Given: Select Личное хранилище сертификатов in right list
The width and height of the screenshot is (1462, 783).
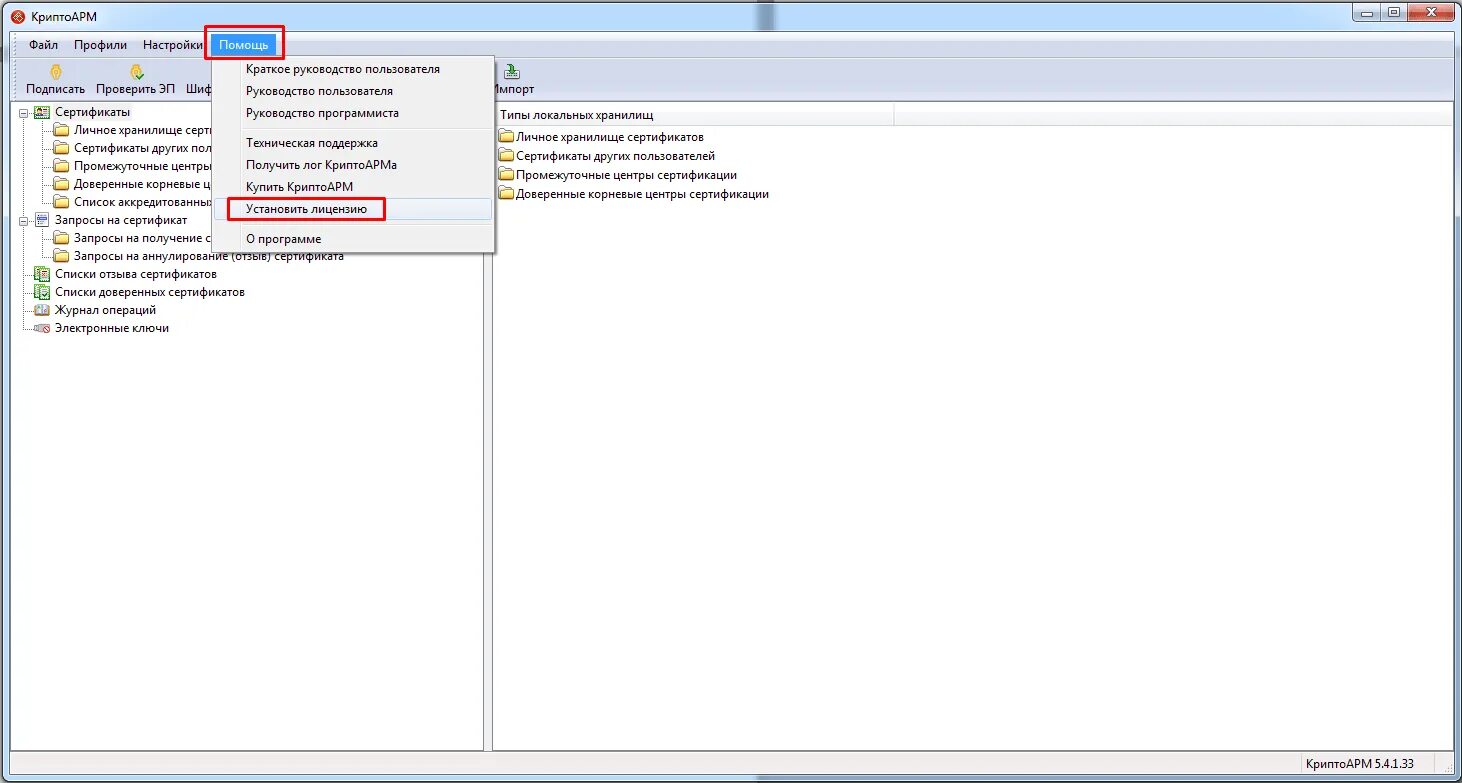Looking at the screenshot, I should (x=610, y=137).
